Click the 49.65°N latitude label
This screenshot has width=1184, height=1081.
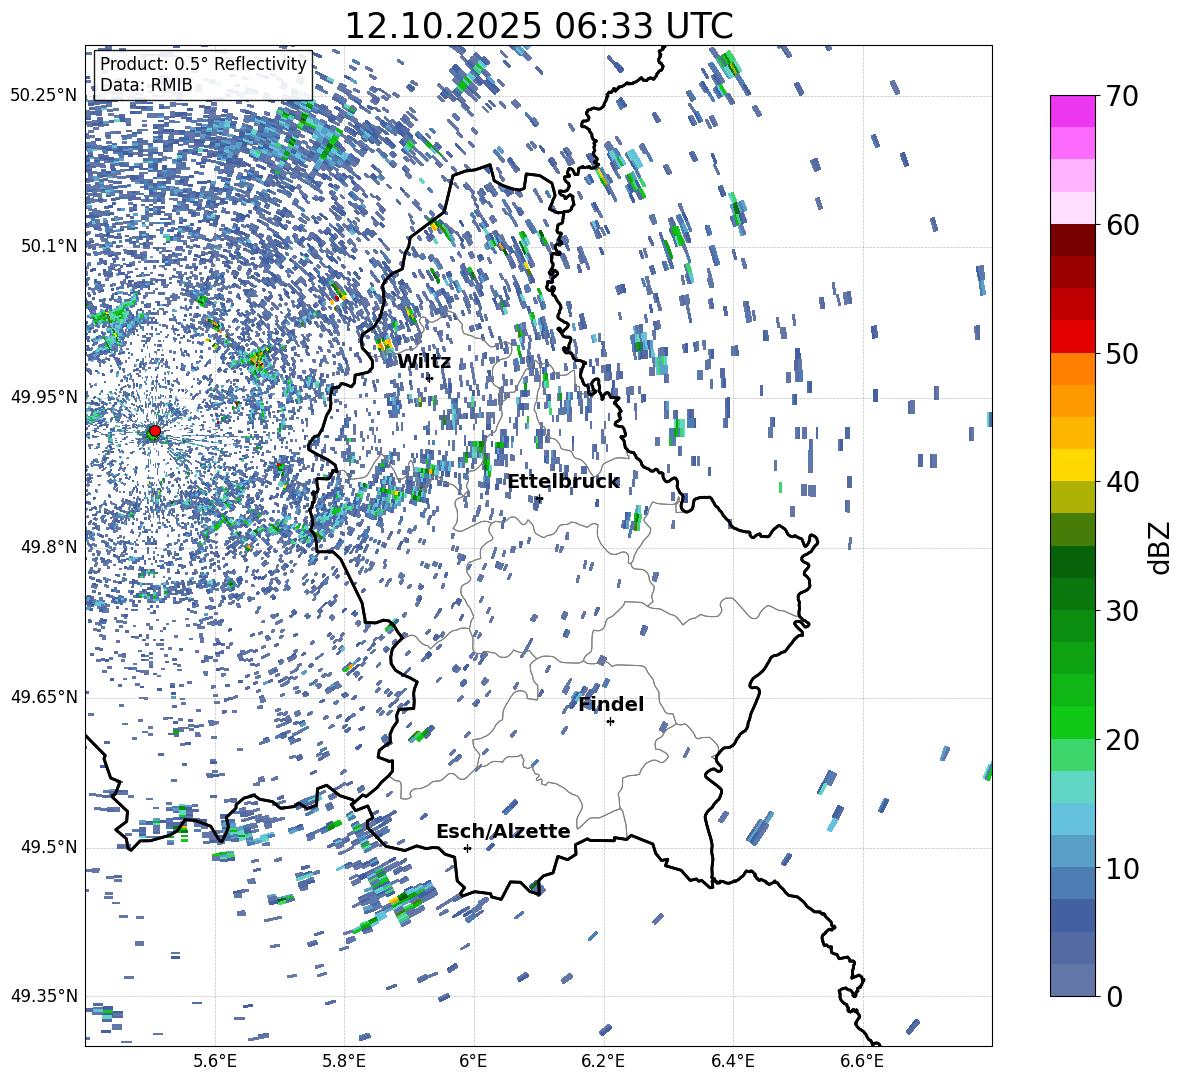(44, 697)
